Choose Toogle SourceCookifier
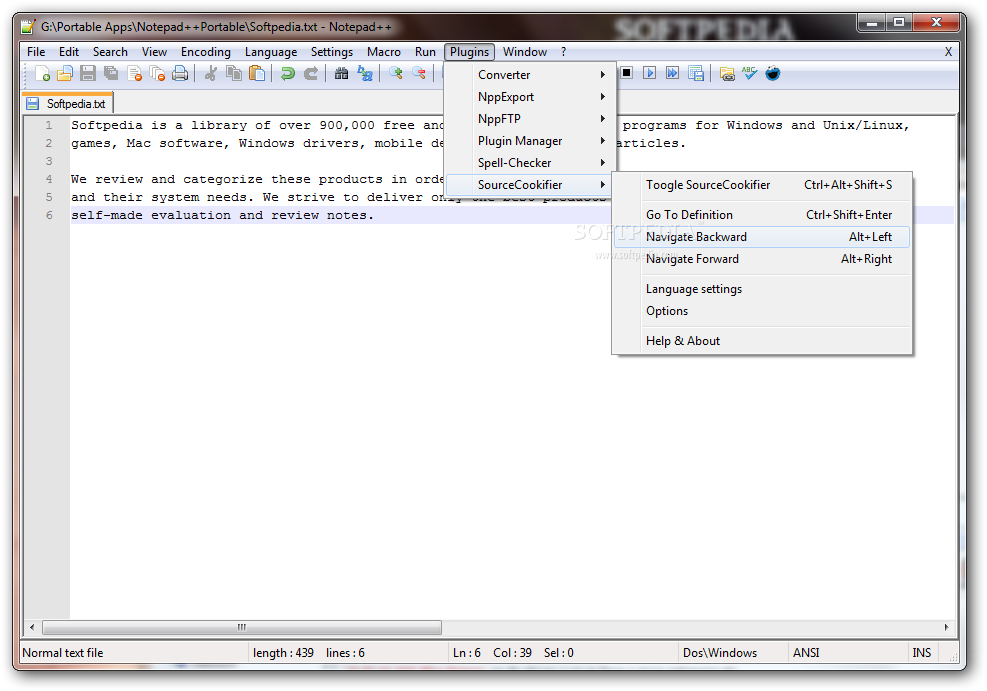987x691 pixels. pyautogui.click(x=762, y=185)
